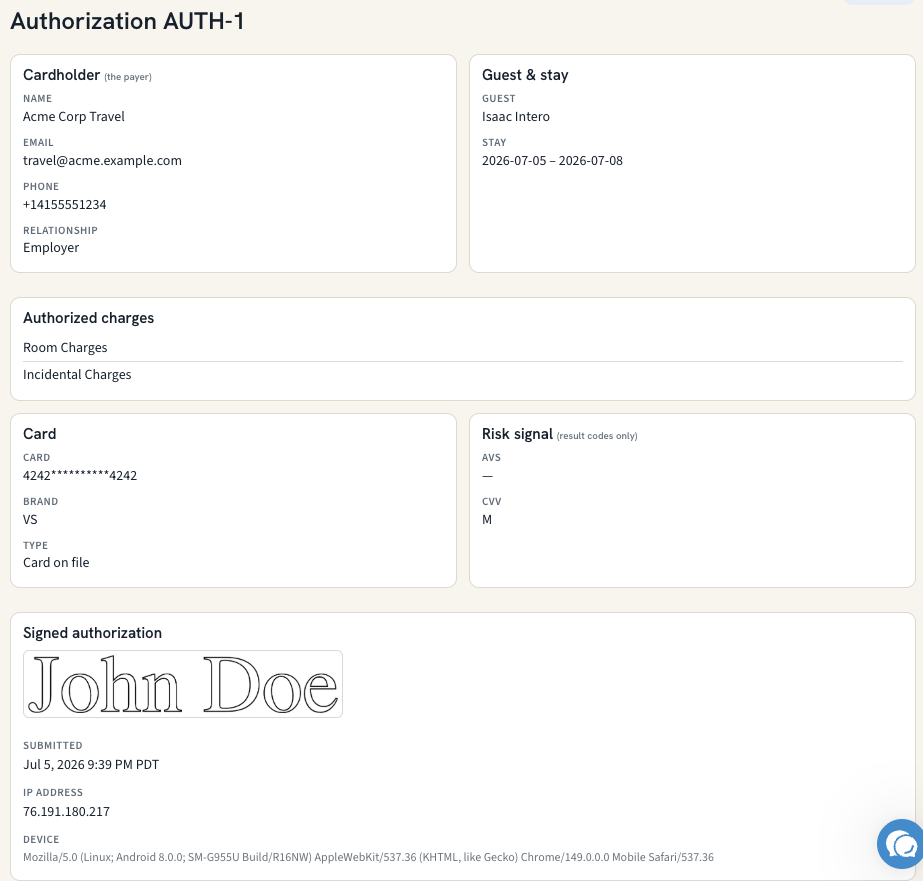Click the Room Charges row

[463, 348]
